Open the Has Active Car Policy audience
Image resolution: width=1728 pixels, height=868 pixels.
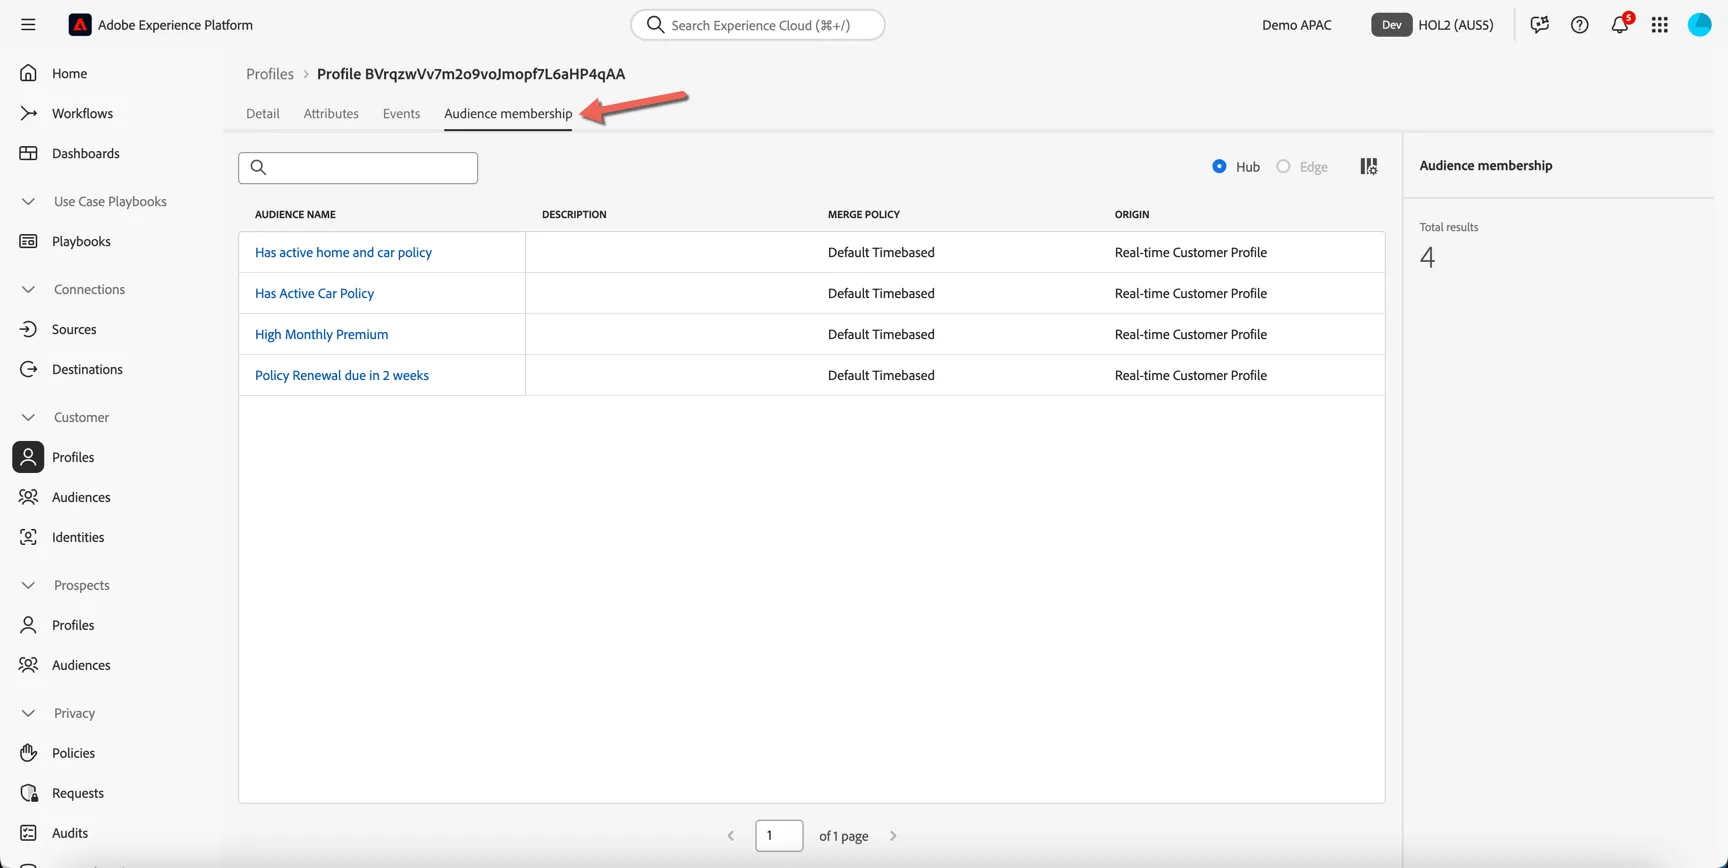pyautogui.click(x=314, y=293)
